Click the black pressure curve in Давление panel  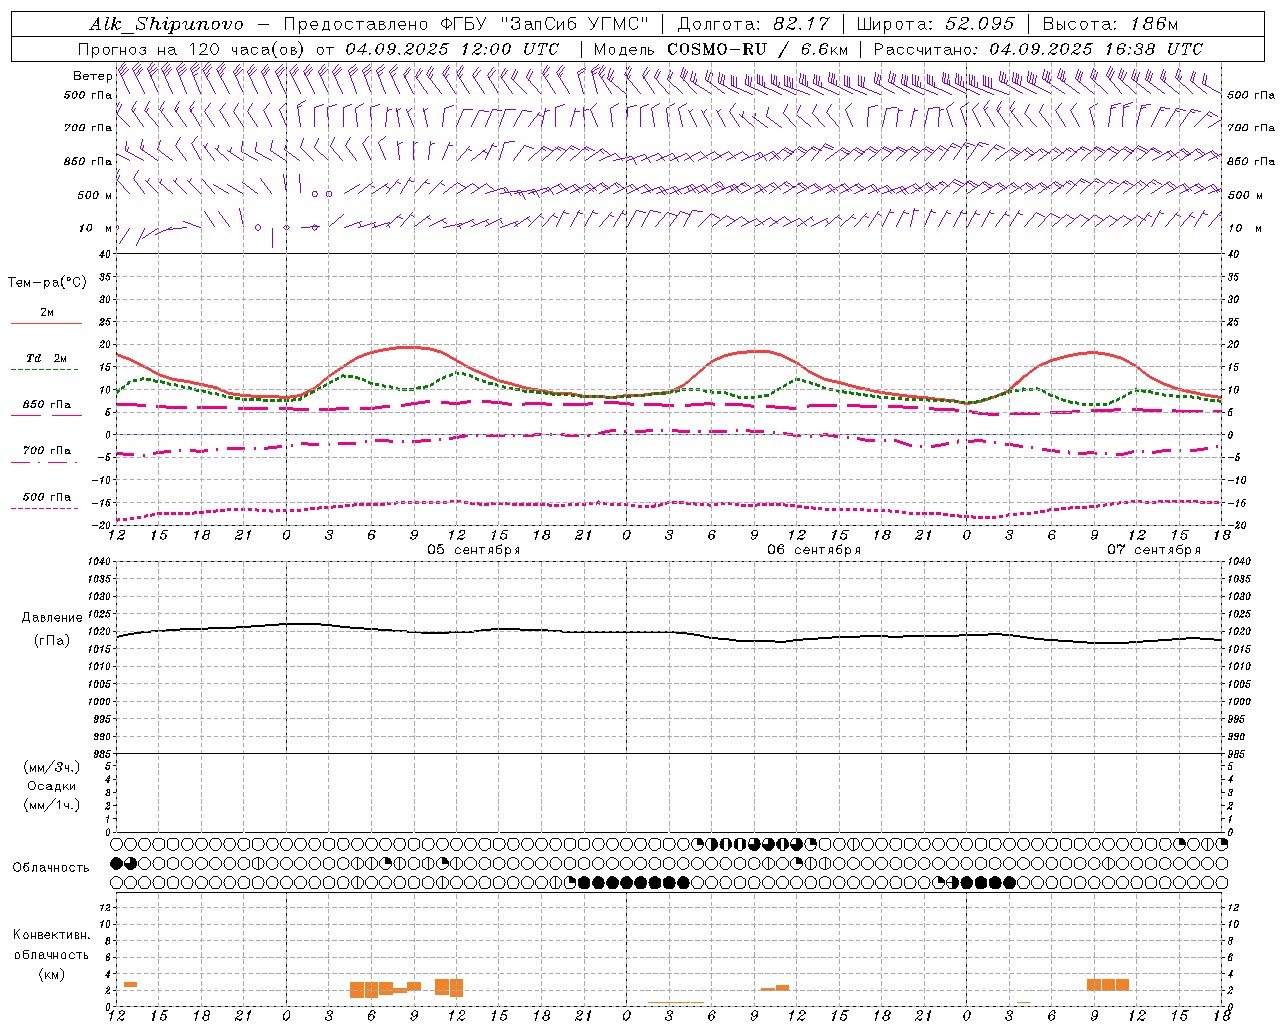pyautogui.click(x=669, y=633)
